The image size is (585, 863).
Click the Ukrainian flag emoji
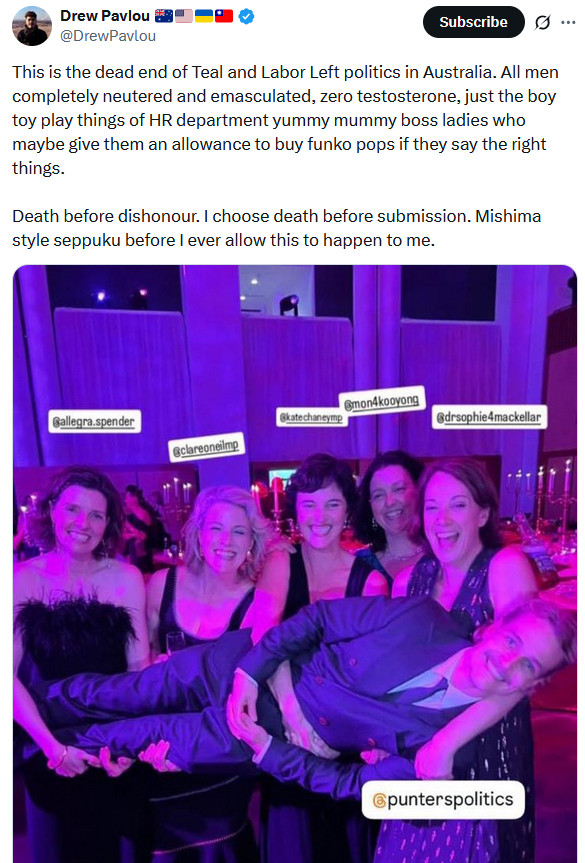204,16
